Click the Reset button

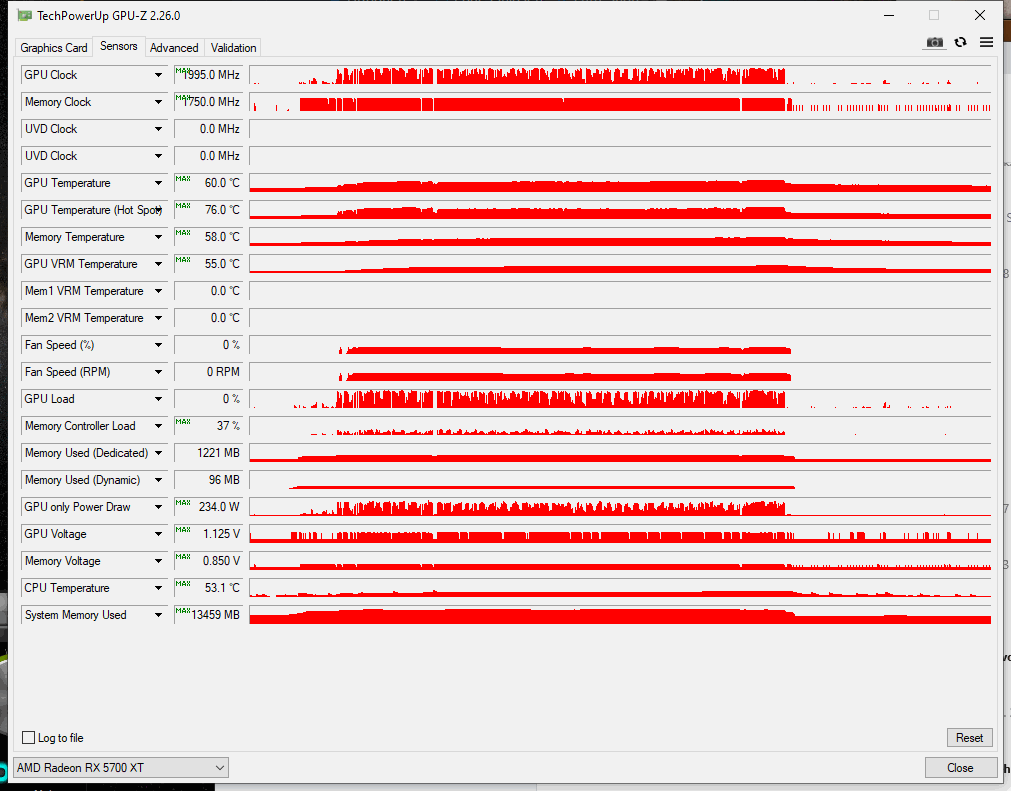(x=969, y=737)
